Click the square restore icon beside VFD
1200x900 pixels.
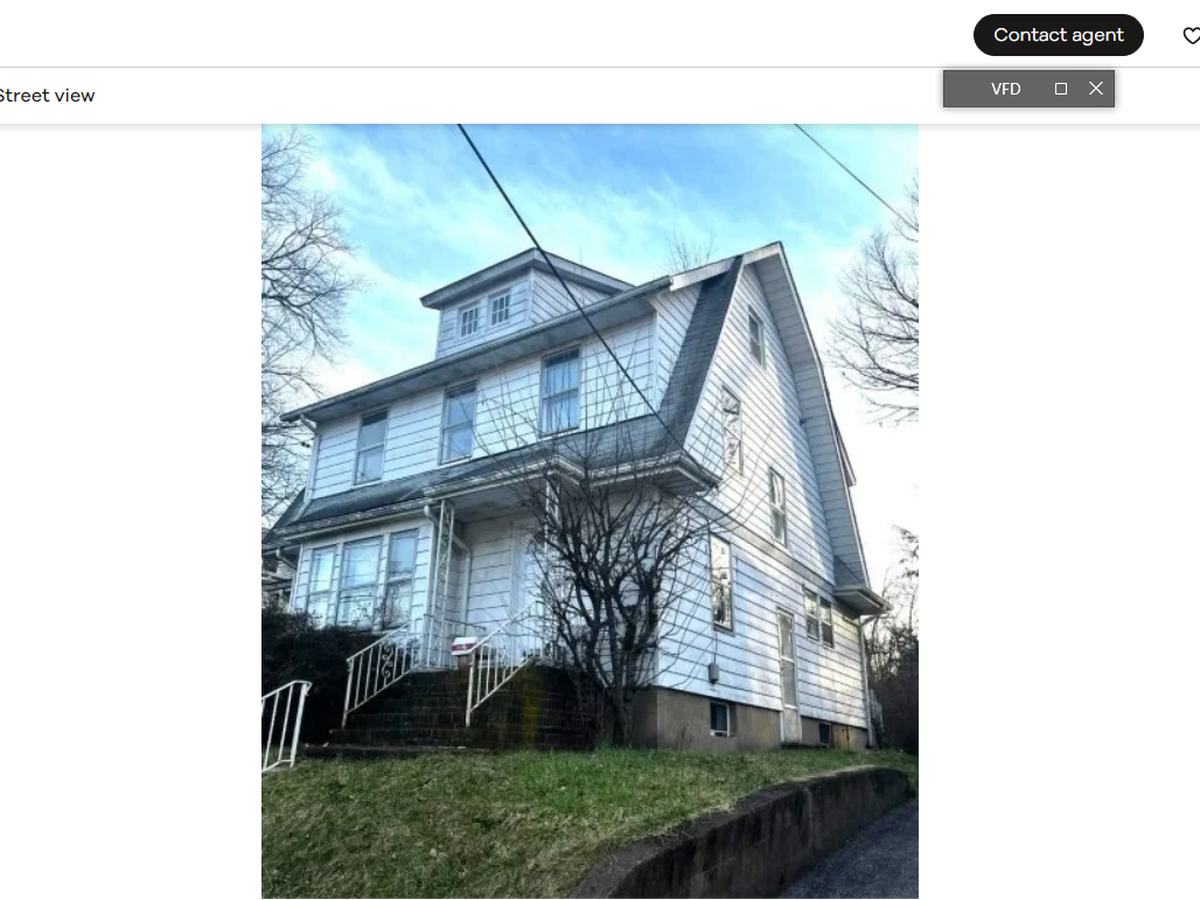pos(1061,89)
